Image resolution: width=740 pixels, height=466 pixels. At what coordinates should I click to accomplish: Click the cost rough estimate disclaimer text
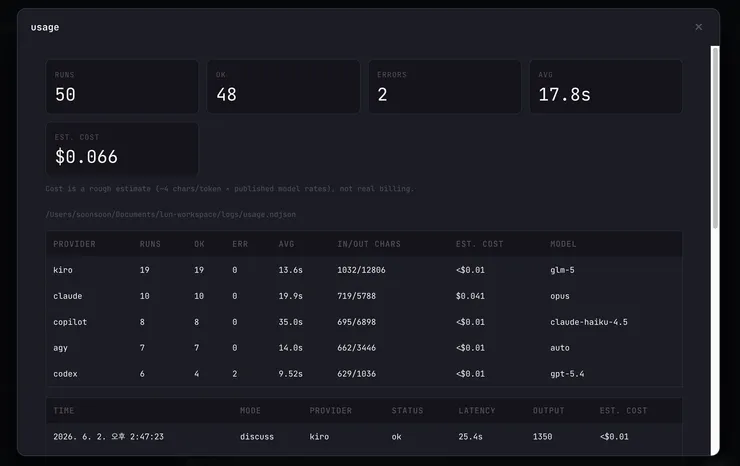(230, 189)
